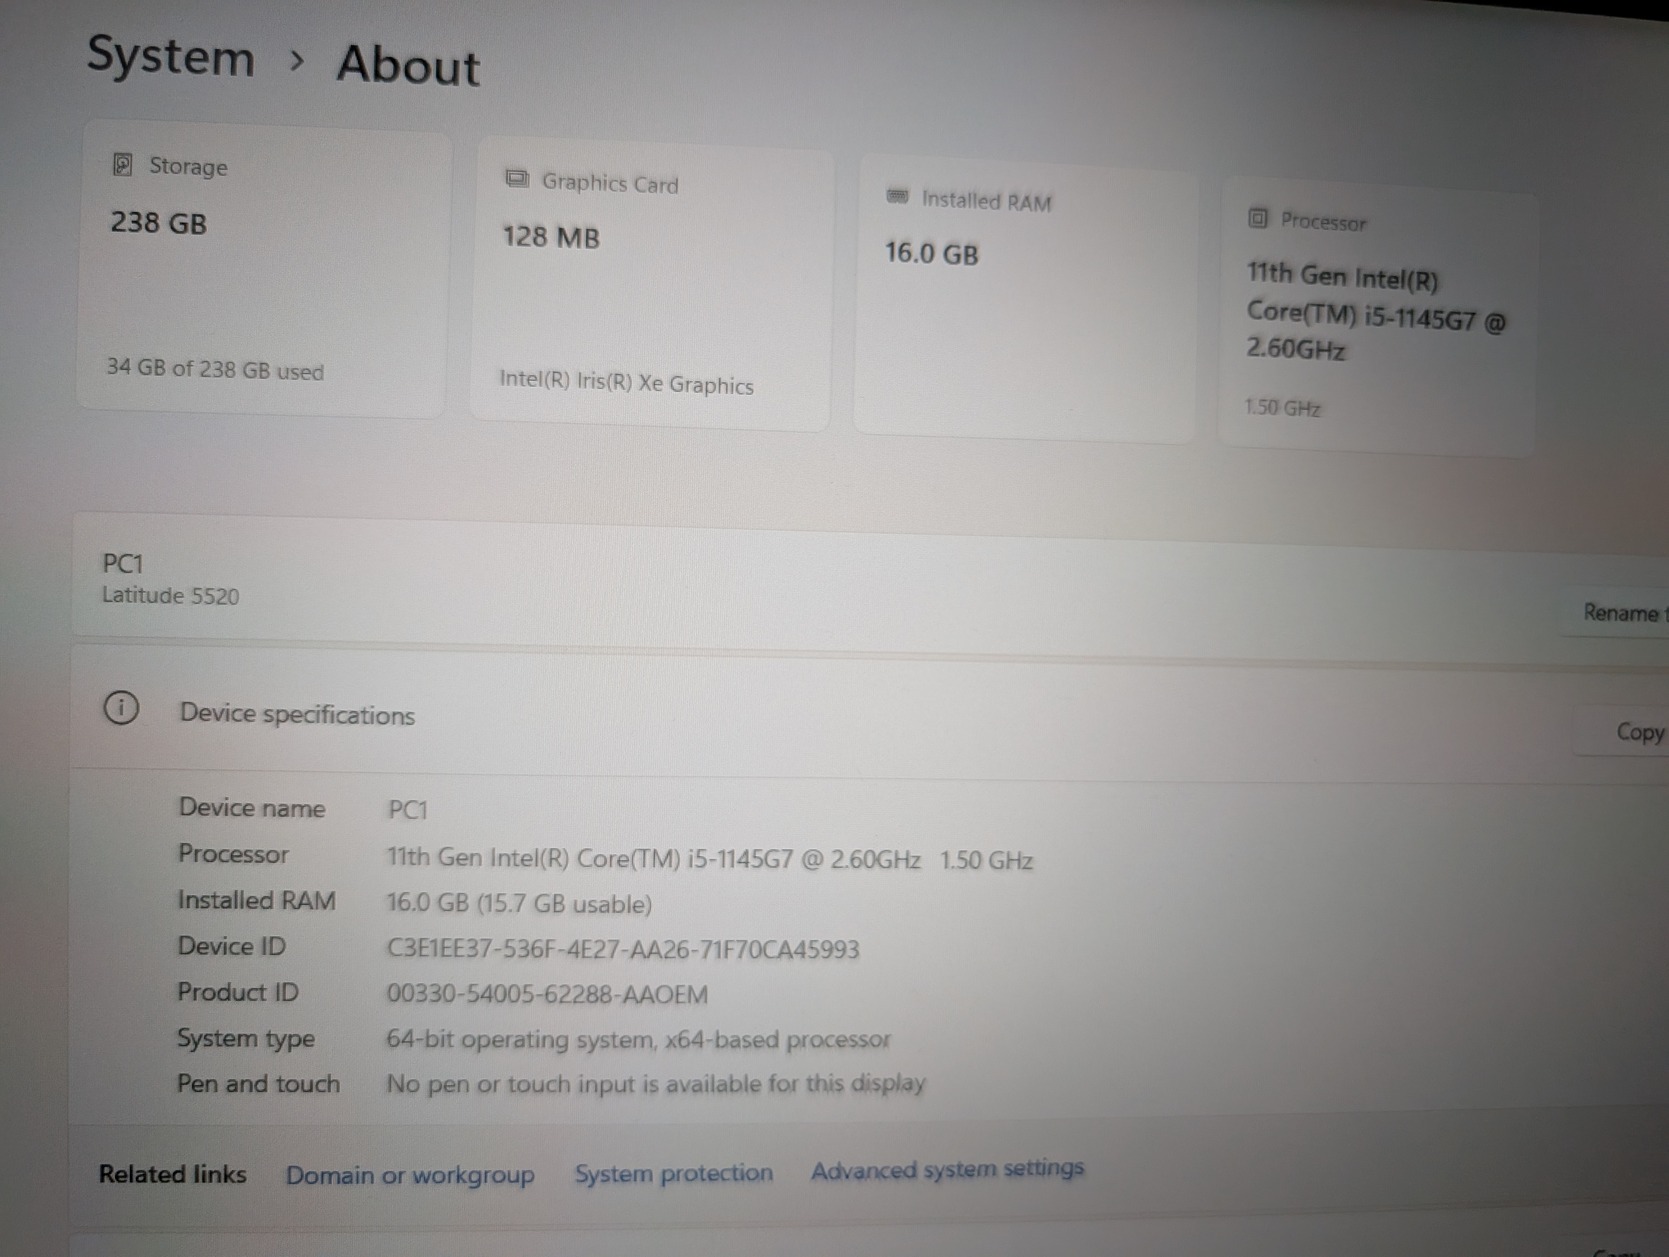This screenshot has width=1669, height=1257.
Task: Click the Storage card disk icon
Action: pyautogui.click(x=123, y=164)
